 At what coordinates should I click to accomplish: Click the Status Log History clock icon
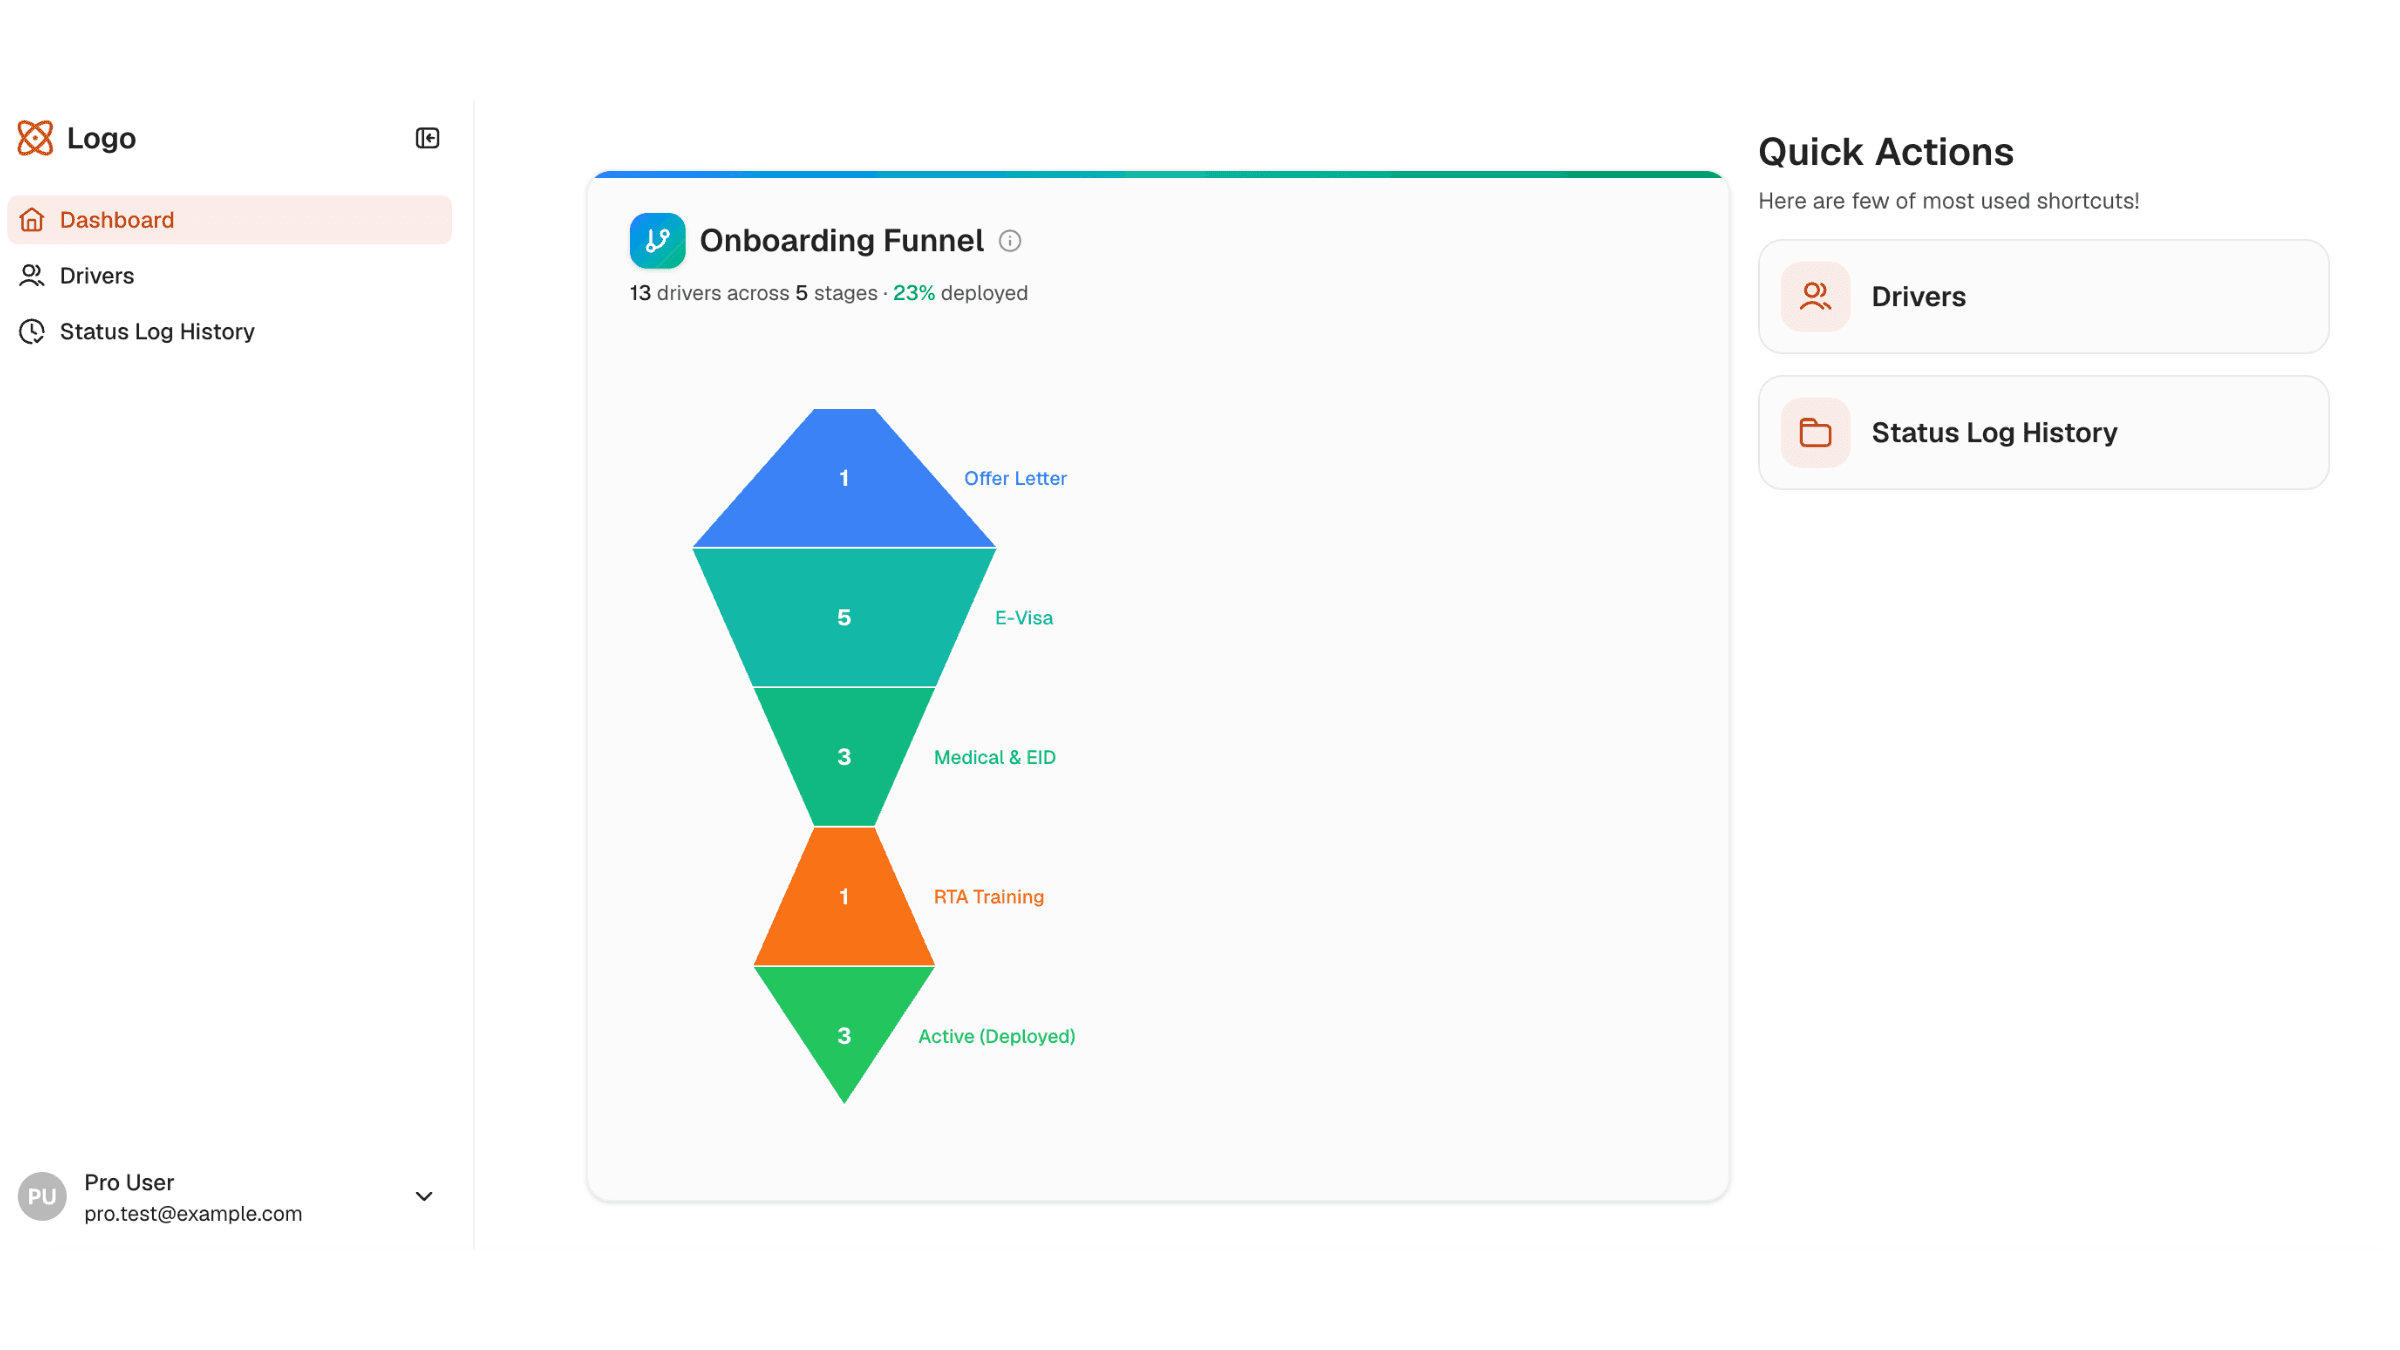32,331
